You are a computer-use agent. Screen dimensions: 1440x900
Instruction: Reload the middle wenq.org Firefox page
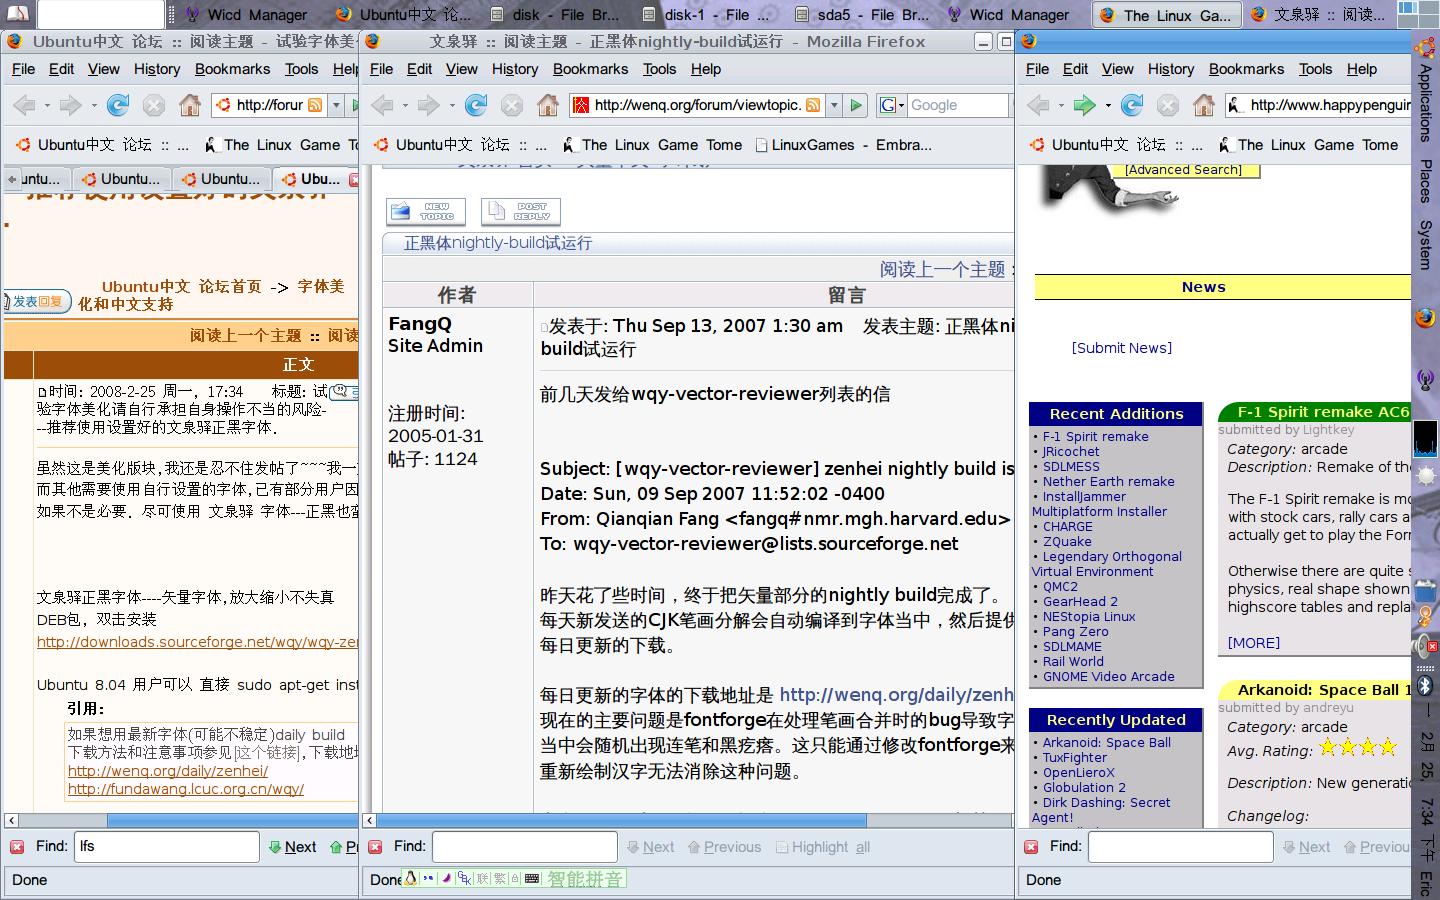tap(476, 105)
